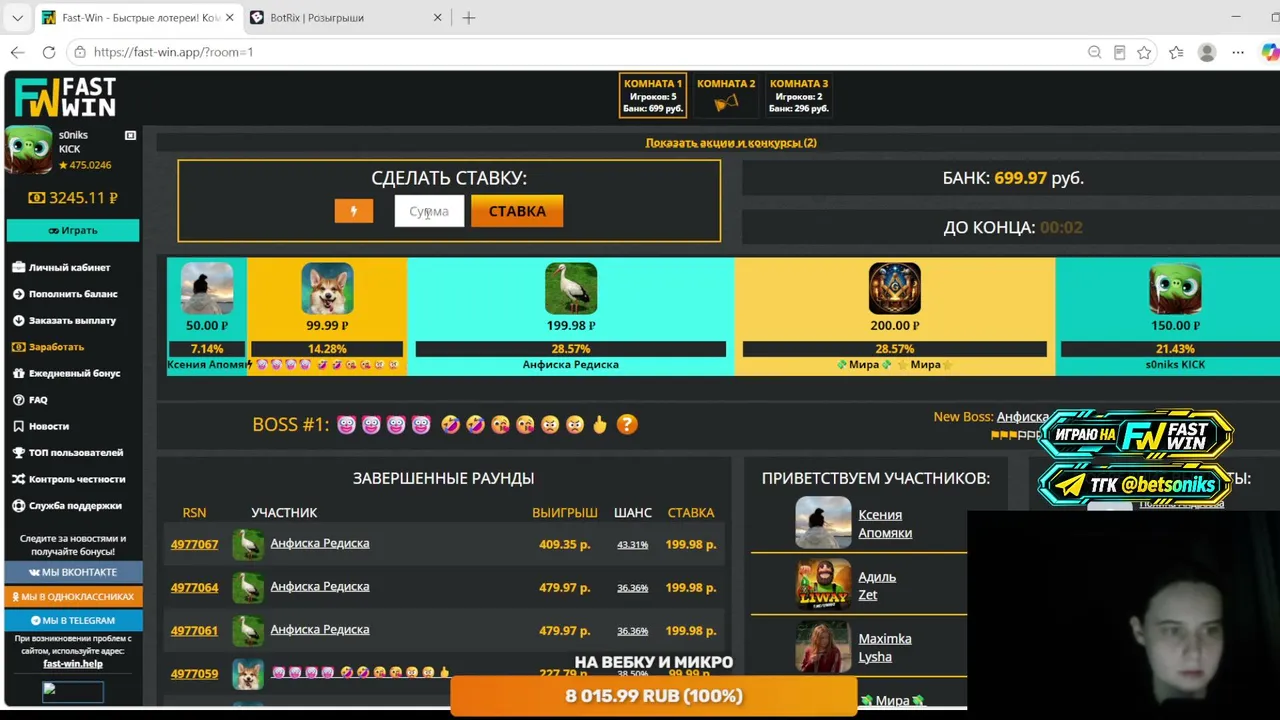Click the corgi avatar with 99.99 ₽ bet
1280x720 pixels.
pyautogui.click(x=327, y=288)
